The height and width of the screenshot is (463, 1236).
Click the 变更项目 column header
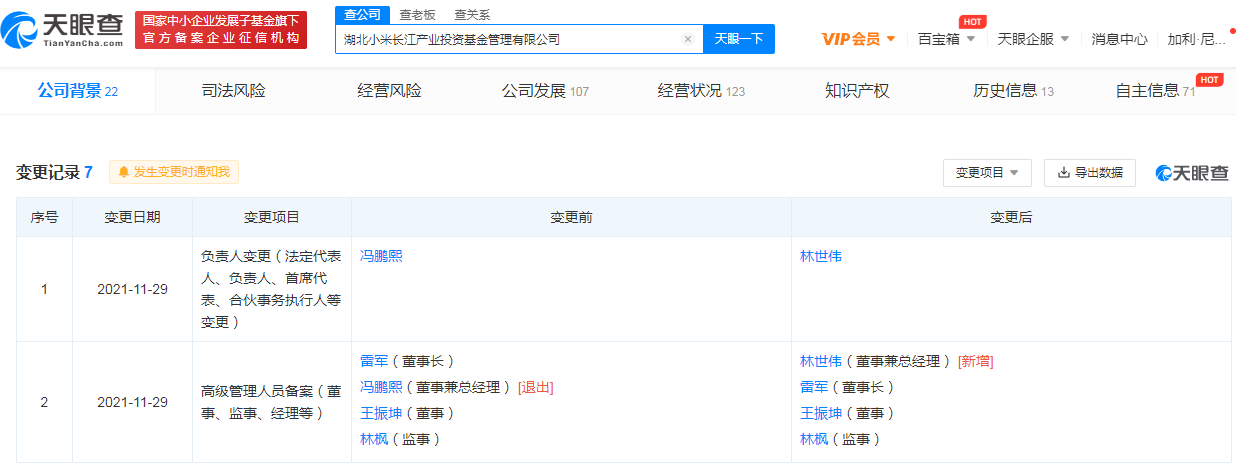pyautogui.click(x=272, y=217)
